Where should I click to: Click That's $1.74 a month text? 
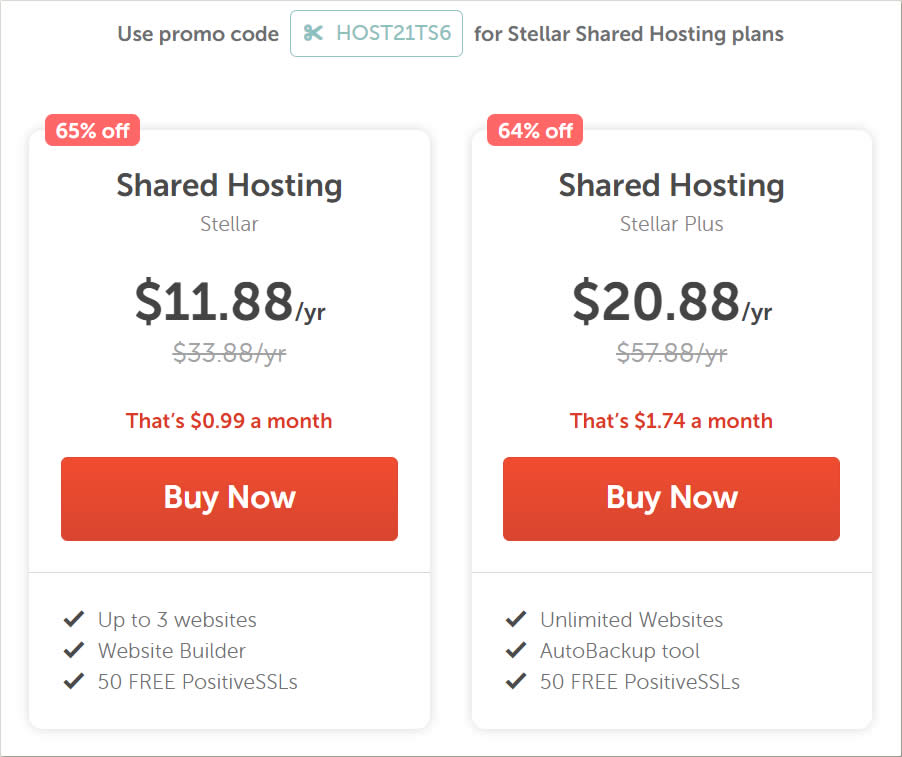pyautogui.click(x=671, y=420)
